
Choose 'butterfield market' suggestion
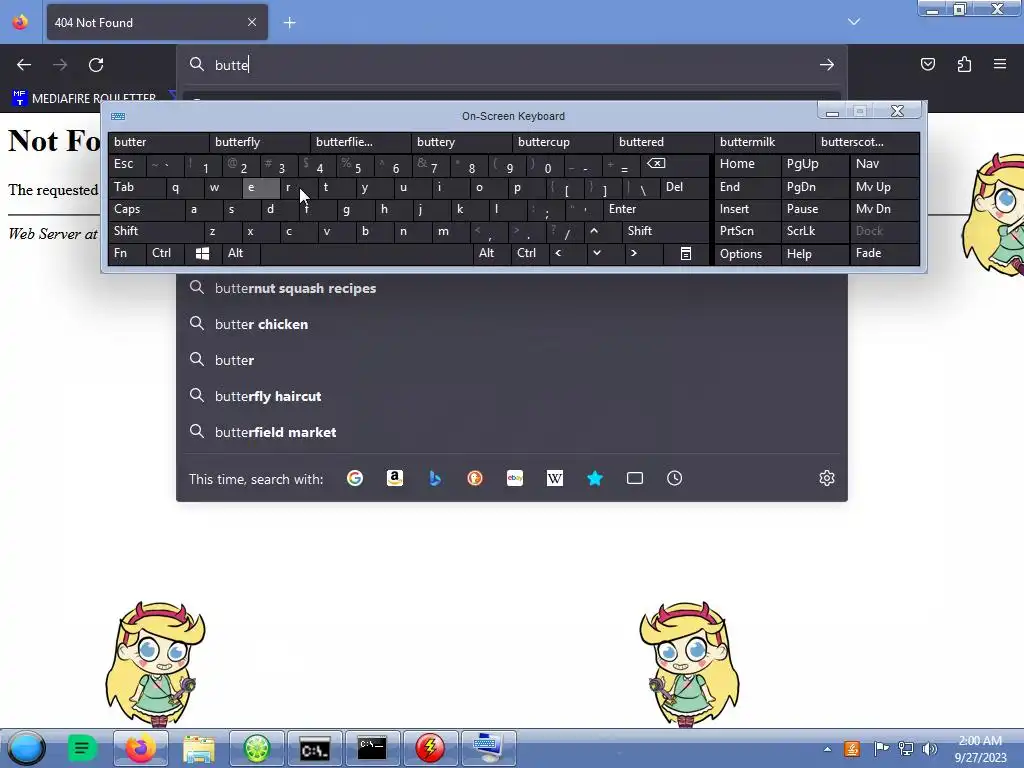(512, 432)
